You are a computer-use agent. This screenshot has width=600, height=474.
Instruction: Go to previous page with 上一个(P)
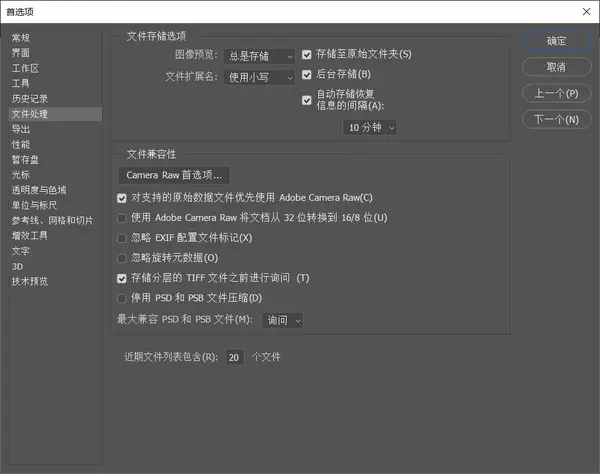tap(557, 93)
